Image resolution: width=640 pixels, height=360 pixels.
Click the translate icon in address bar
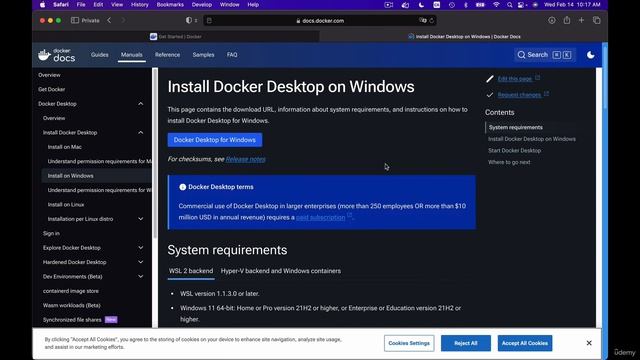[x=422, y=20]
